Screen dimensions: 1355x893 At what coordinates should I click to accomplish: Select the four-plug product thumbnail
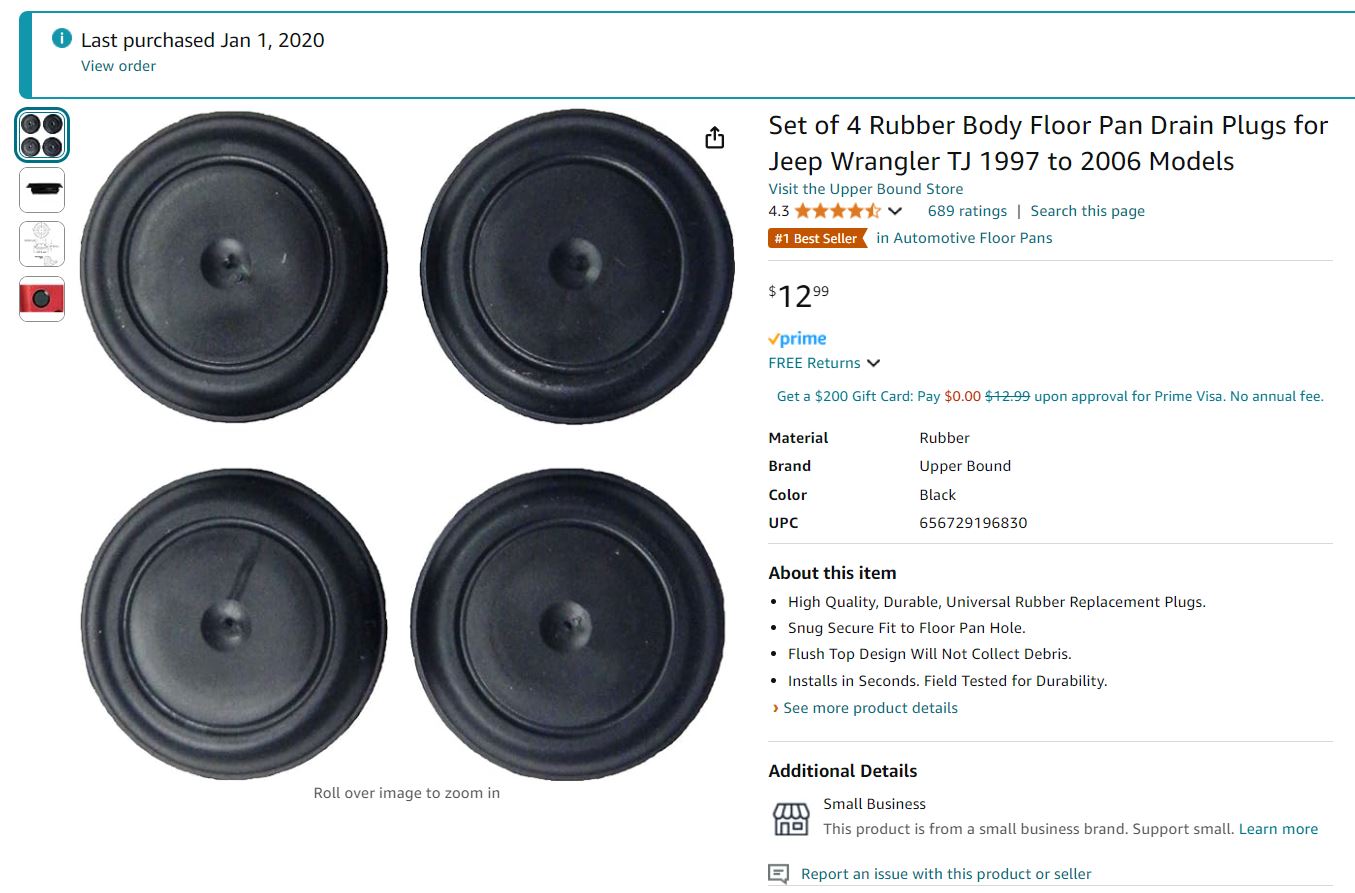coord(42,134)
